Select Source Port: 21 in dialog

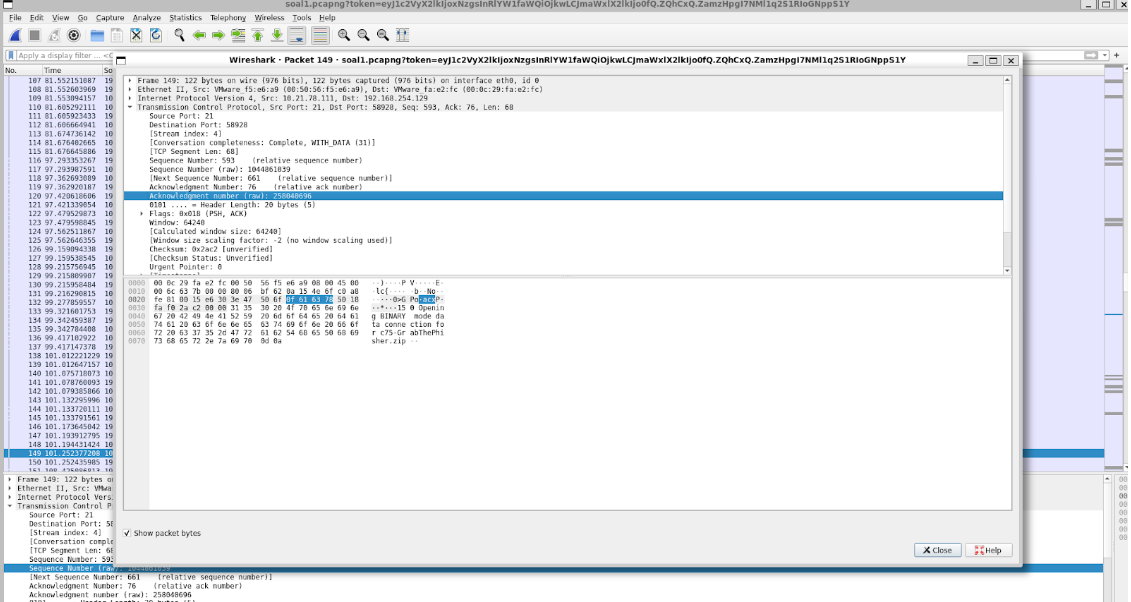pos(180,116)
